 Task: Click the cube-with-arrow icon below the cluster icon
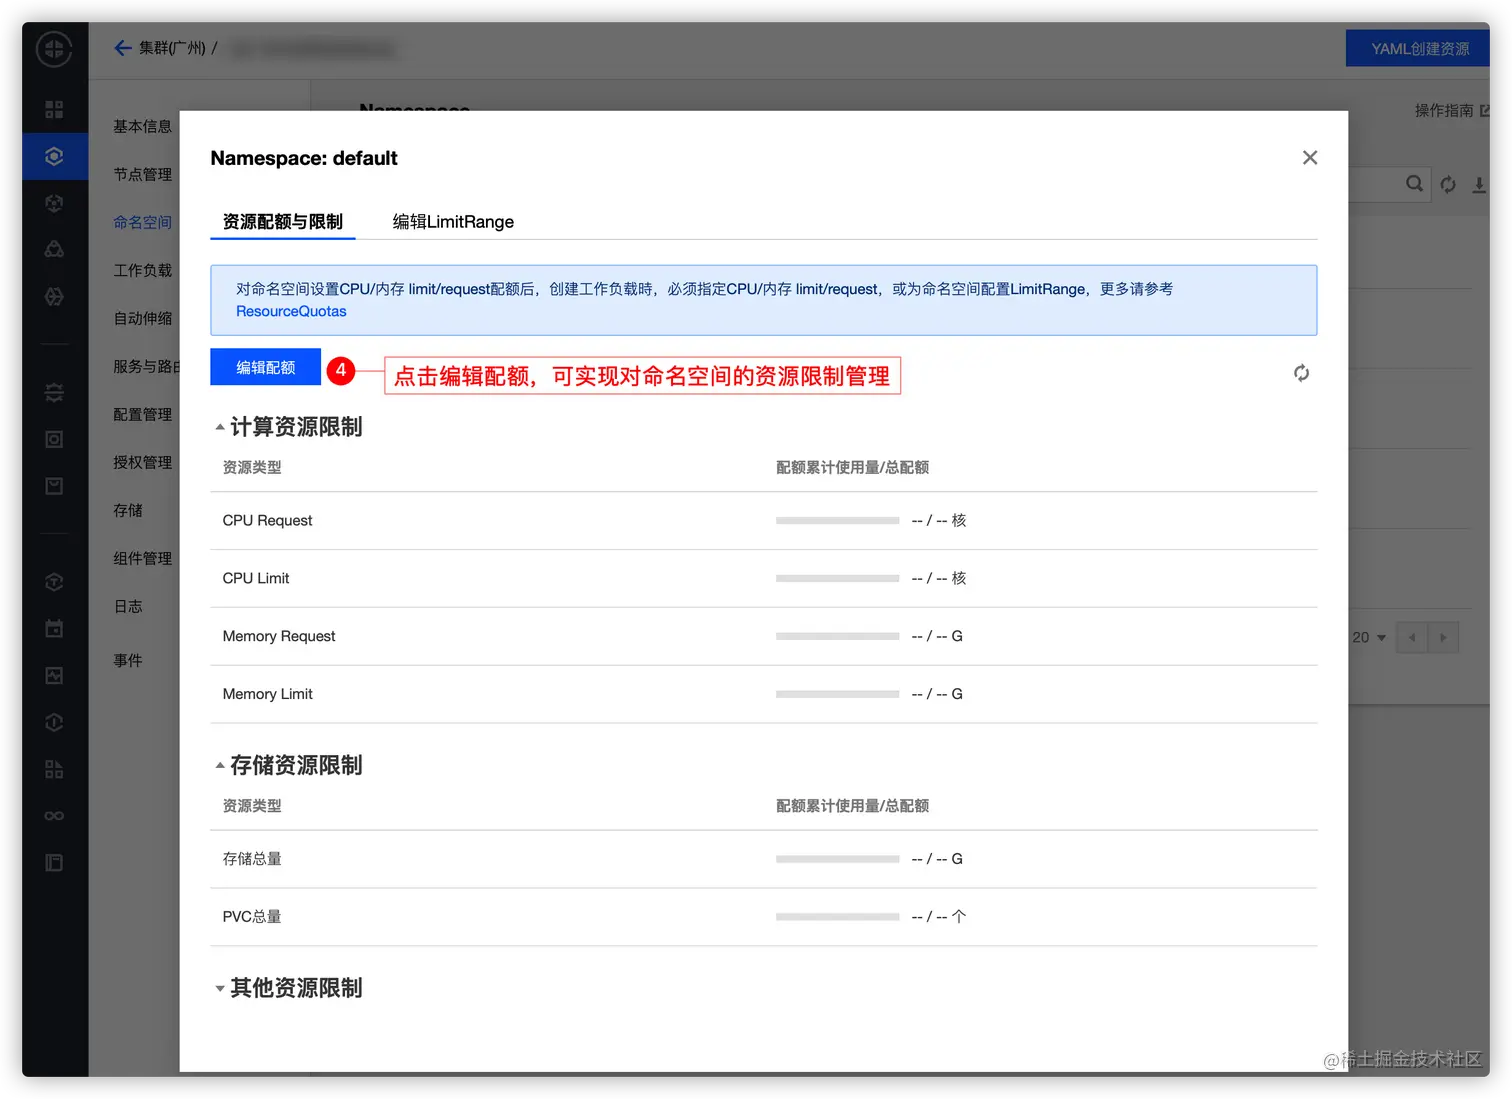point(54,203)
